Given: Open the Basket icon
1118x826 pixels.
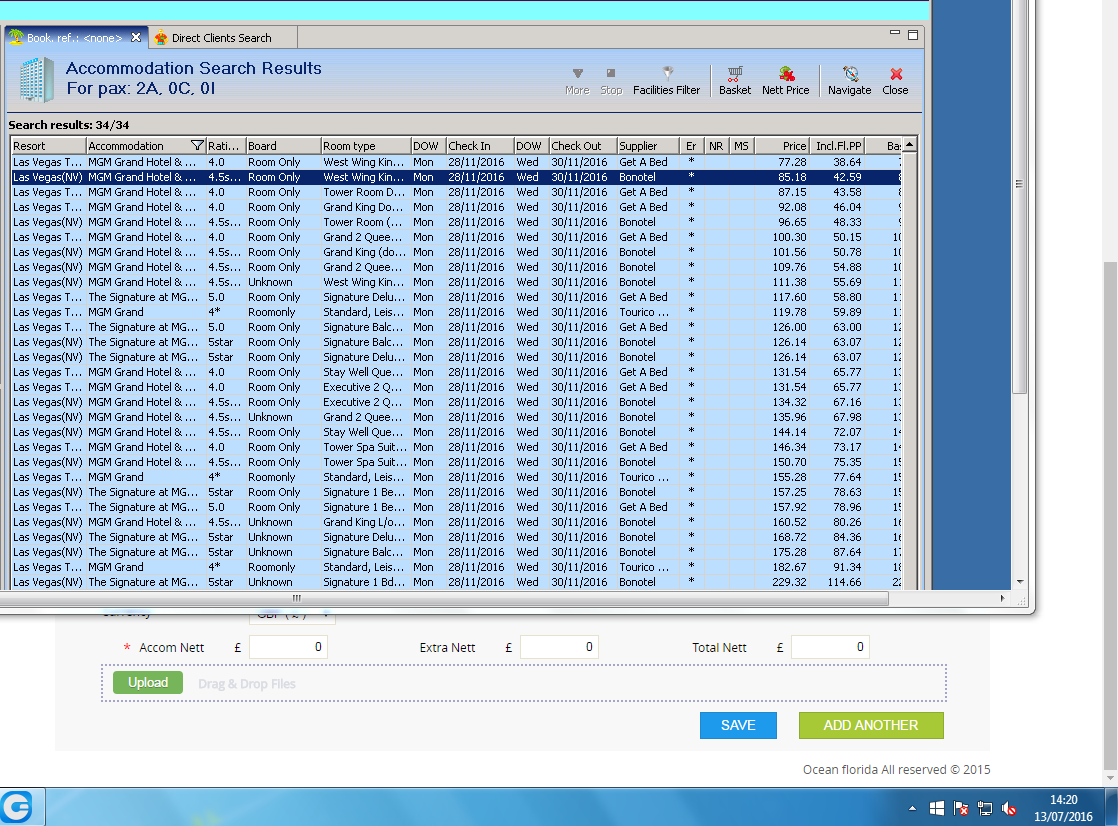Looking at the screenshot, I should (x=735, y=81).
